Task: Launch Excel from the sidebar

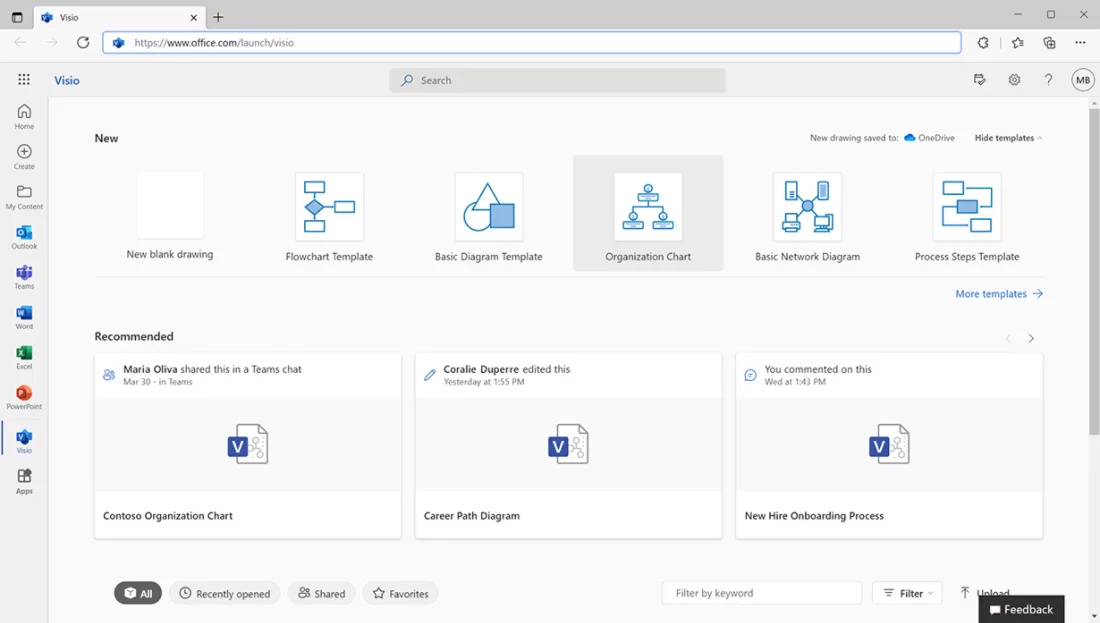Action: (x=24, y=357)
